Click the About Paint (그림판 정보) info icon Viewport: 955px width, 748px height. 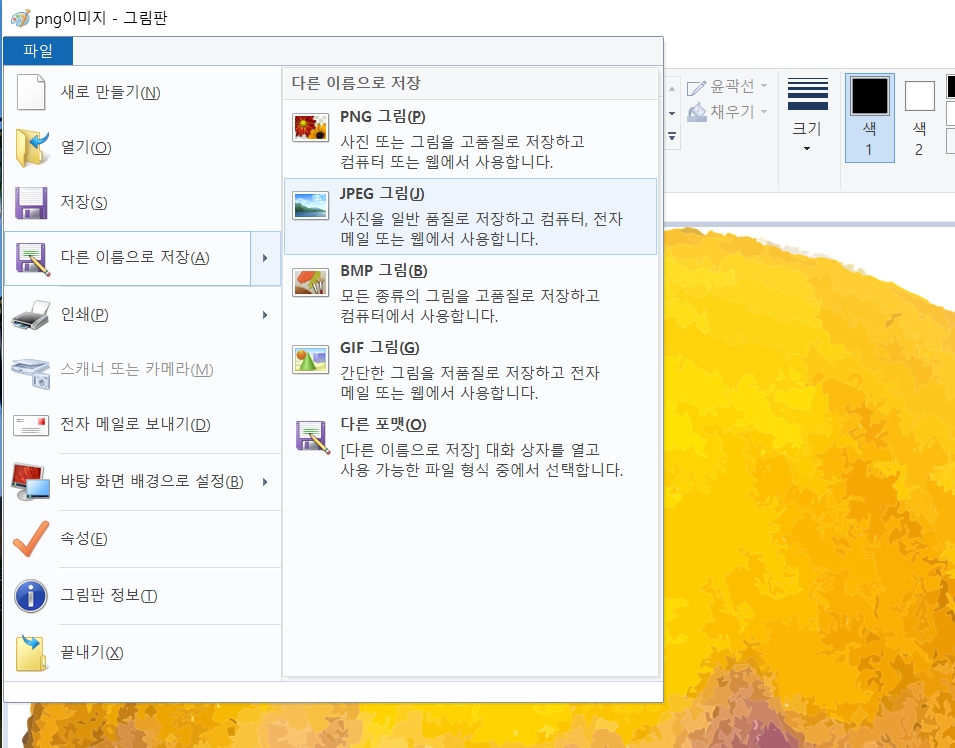point(30,595)
